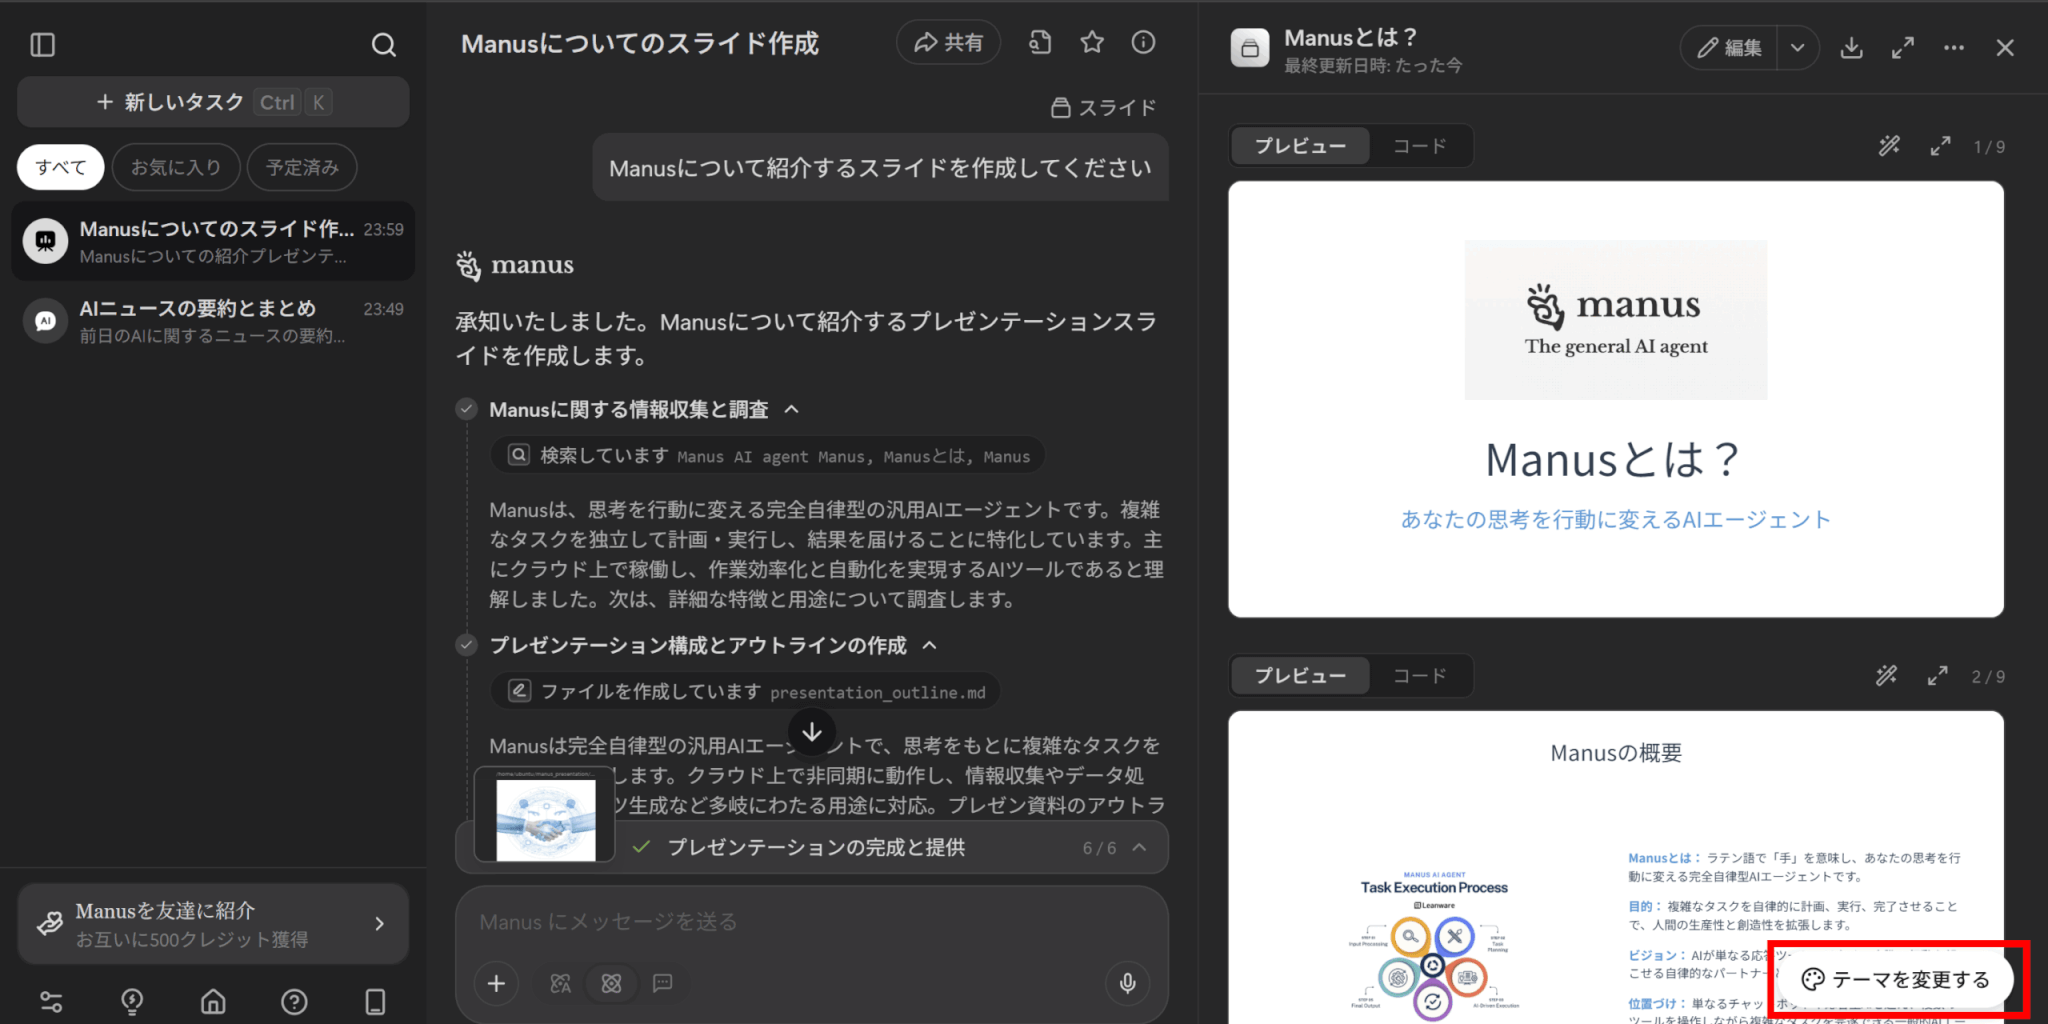Expand slide panel to fullscreen from header
This screenshot has height=1024, width=2048.
click(1903, 47)
